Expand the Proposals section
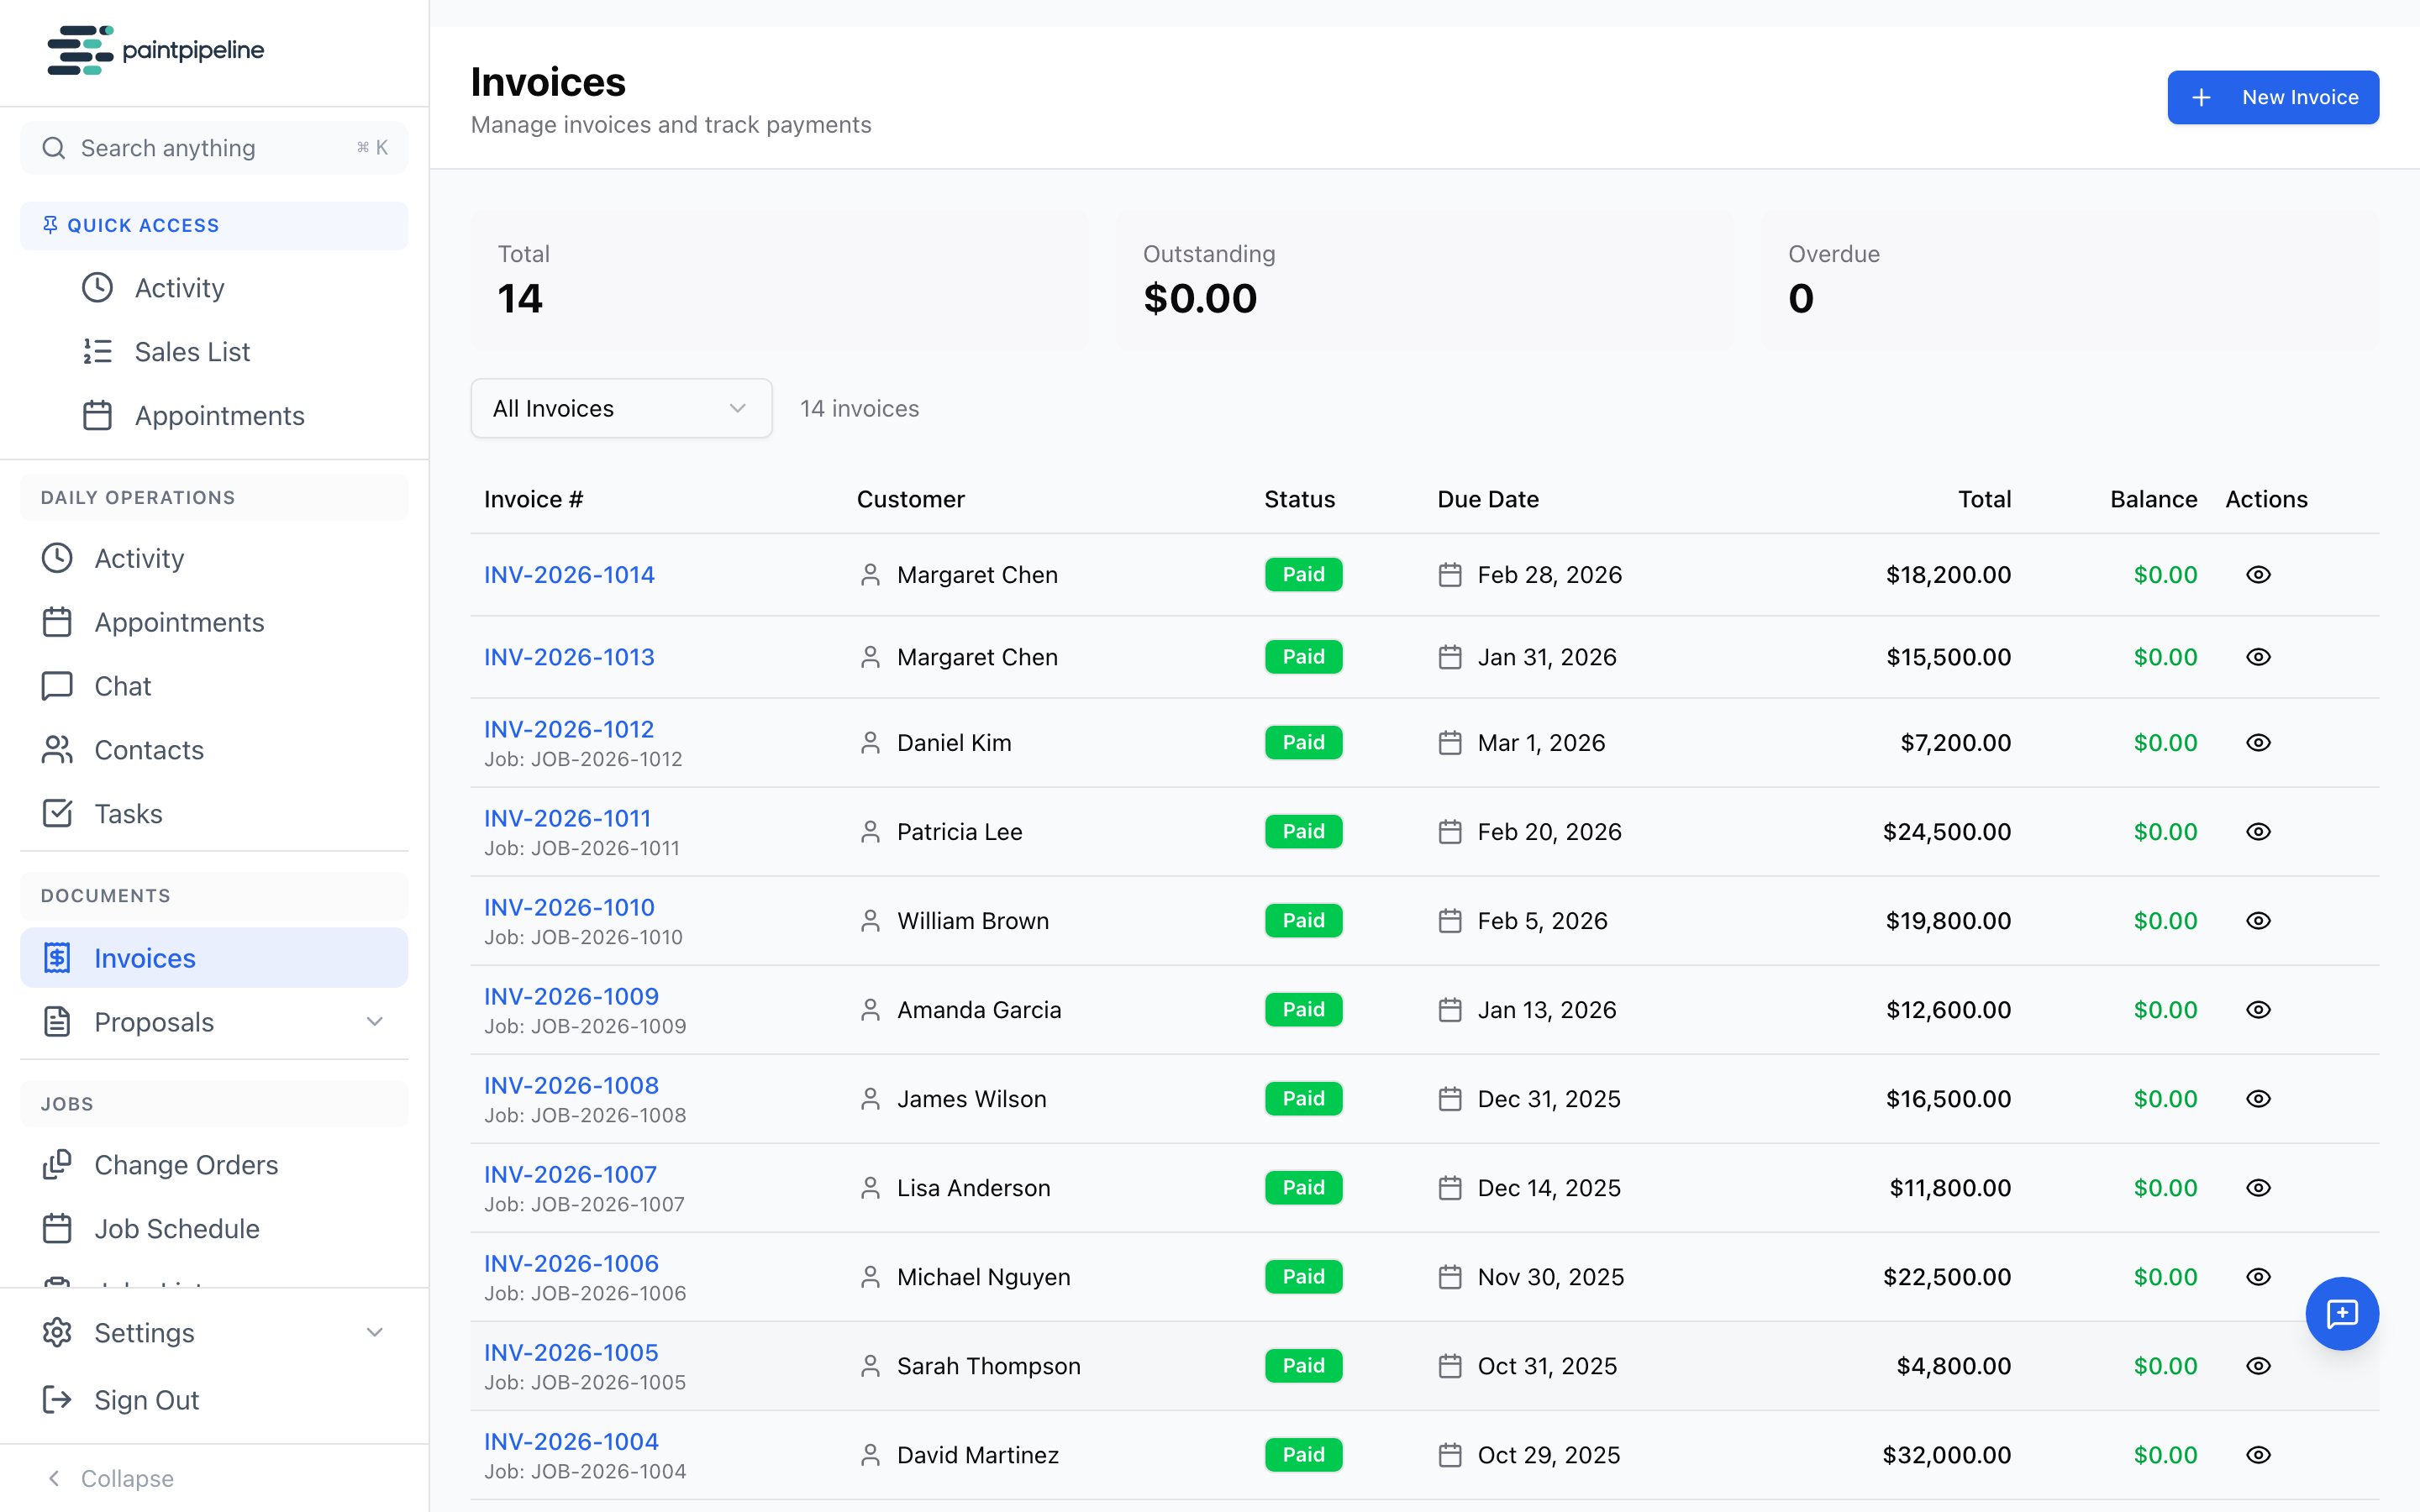This screenshot has height=1512, width=2420. pos(375,1022)
